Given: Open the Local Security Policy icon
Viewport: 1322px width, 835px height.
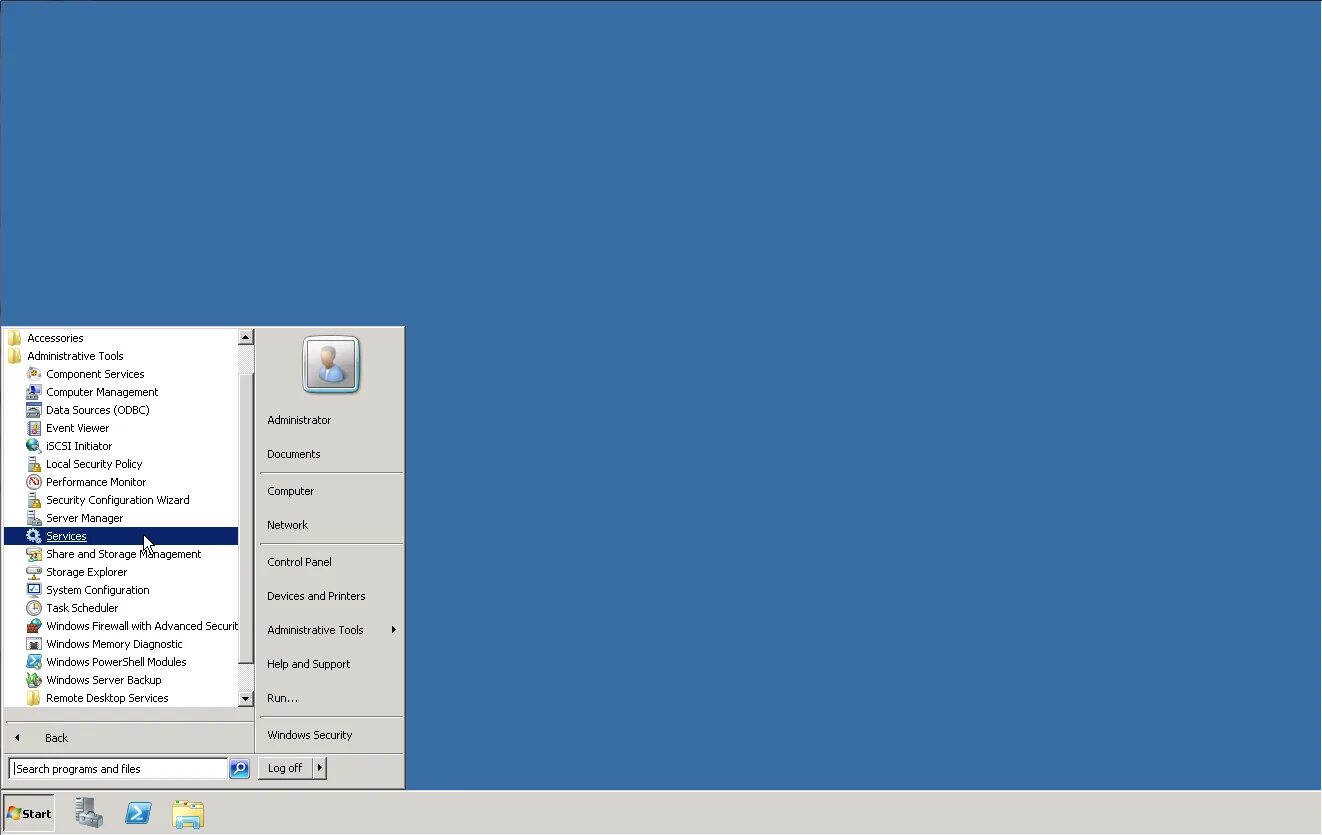Looking at the screenshot, I should click(34, 464).
